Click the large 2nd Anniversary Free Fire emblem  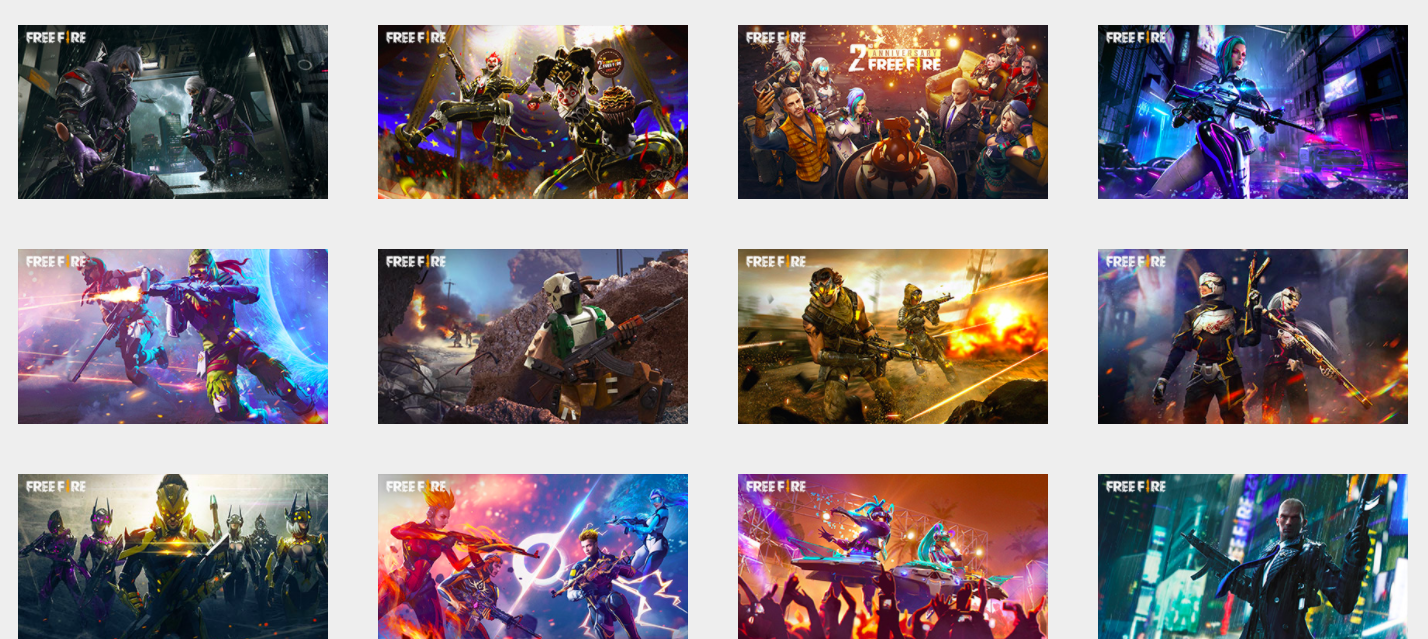click(894, 58)
